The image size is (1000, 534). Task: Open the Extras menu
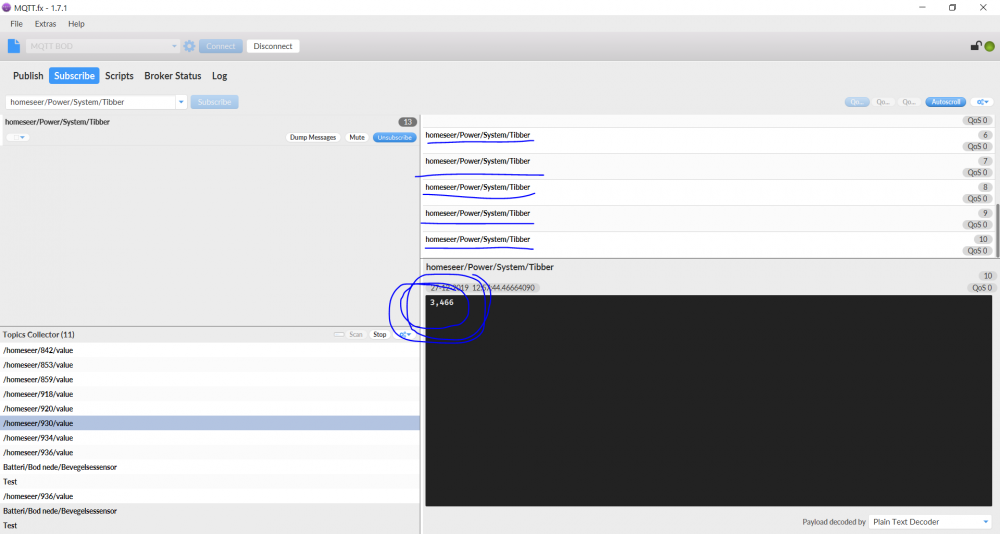point(45,23)
